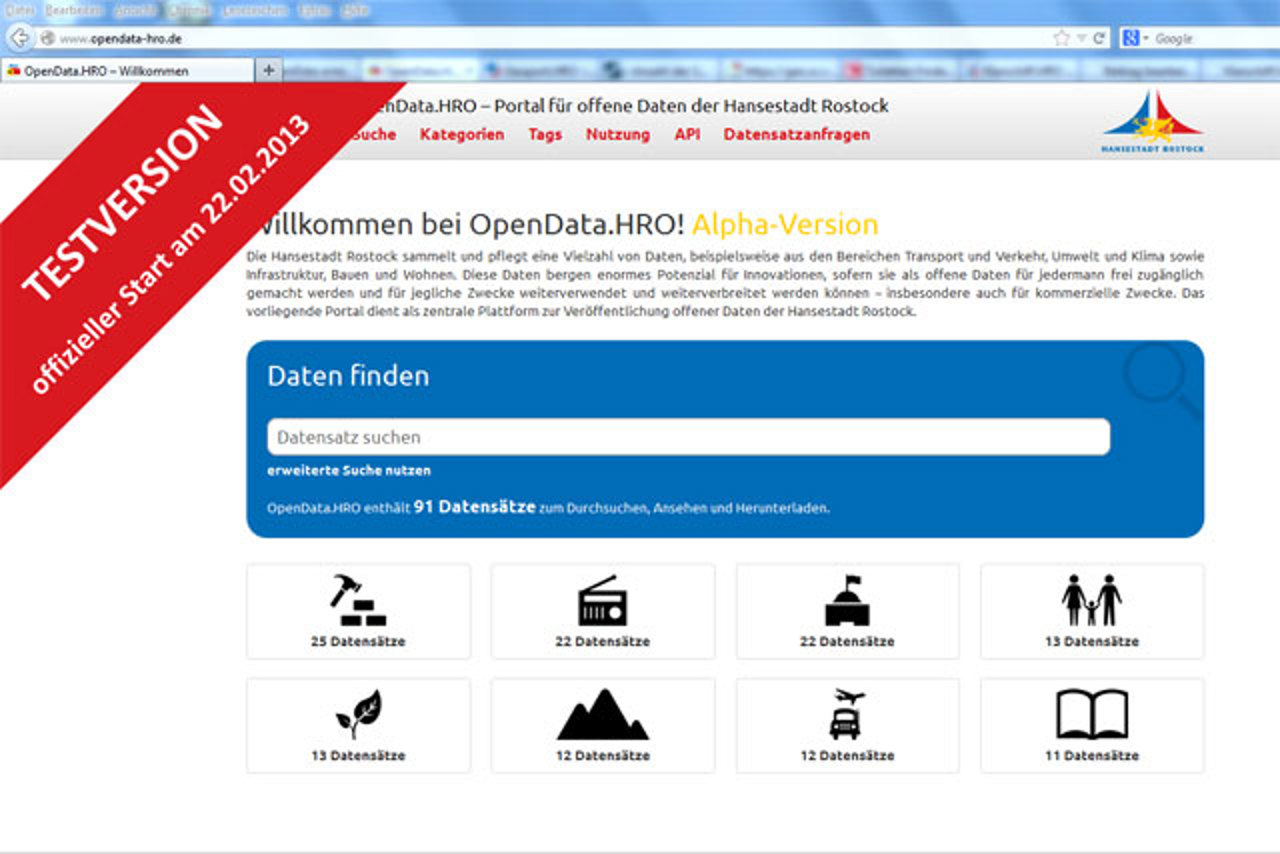Click the Daten finden heading
This screenshot has width=1280, height=854.
pos(348,376)
